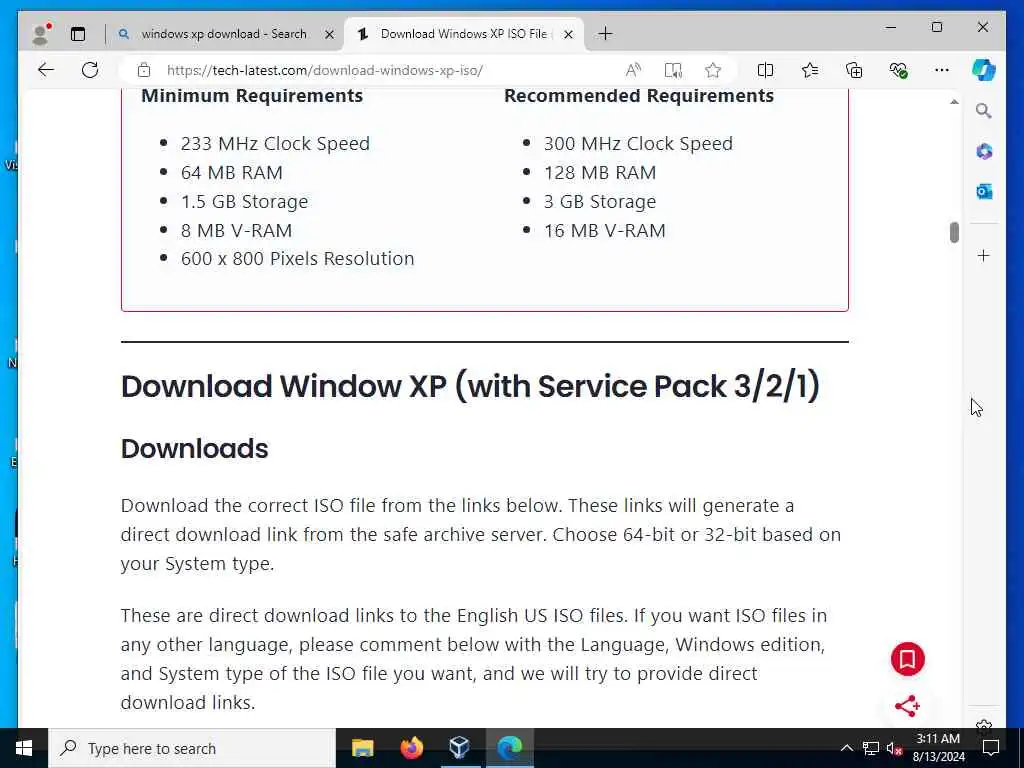Open the muted volume tray icon
The width and height of the screenshot is (1024, 768).
point(894,748)
